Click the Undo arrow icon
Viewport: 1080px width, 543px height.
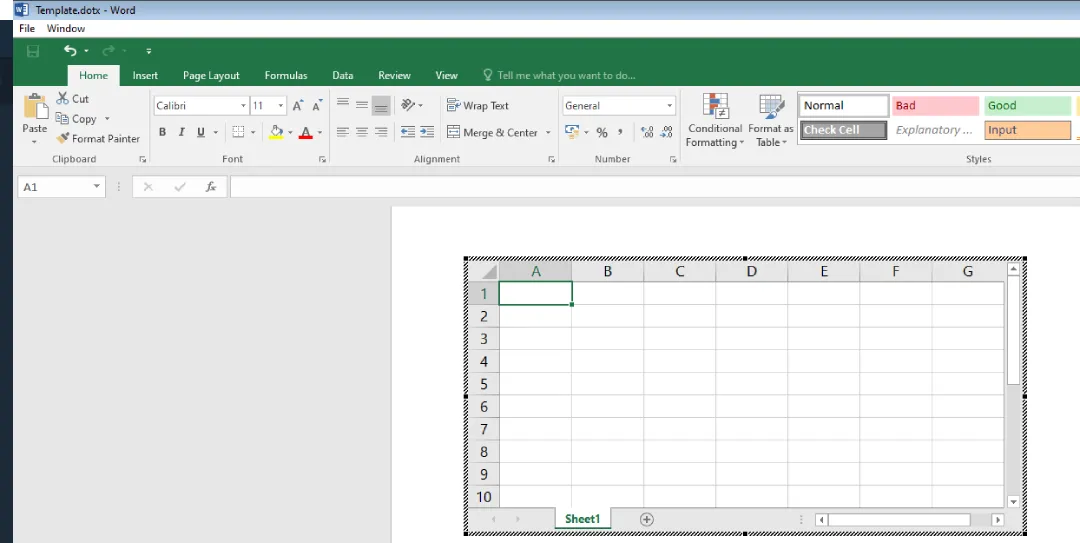click(70, 50)
